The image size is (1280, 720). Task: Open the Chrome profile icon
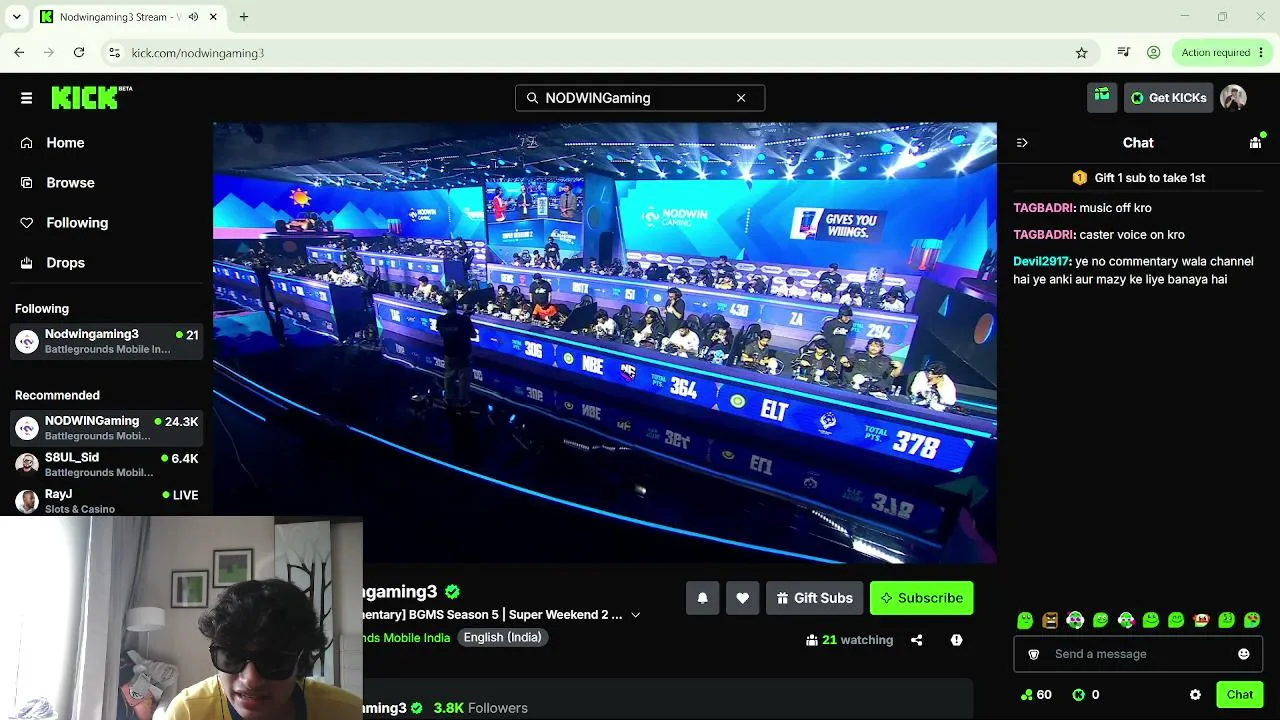(x=1154, y=53)
